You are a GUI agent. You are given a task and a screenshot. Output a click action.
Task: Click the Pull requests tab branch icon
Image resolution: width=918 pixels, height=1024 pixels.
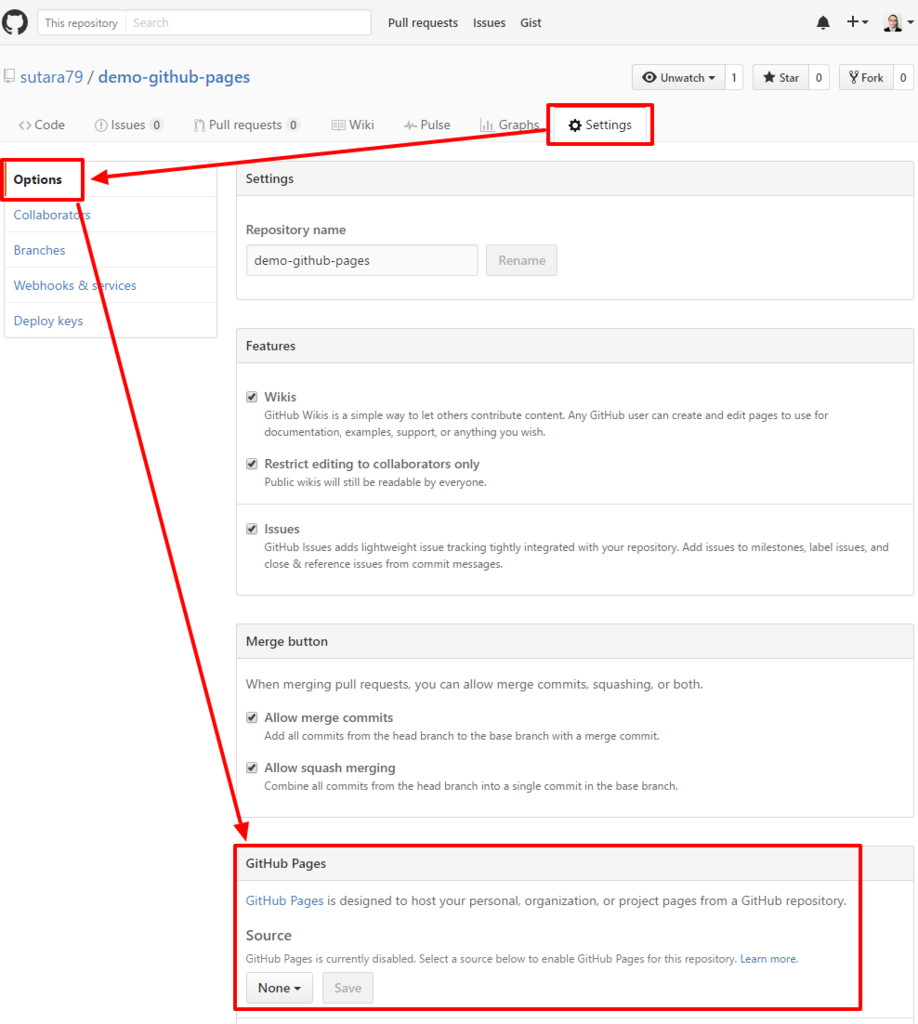(199, 125)
